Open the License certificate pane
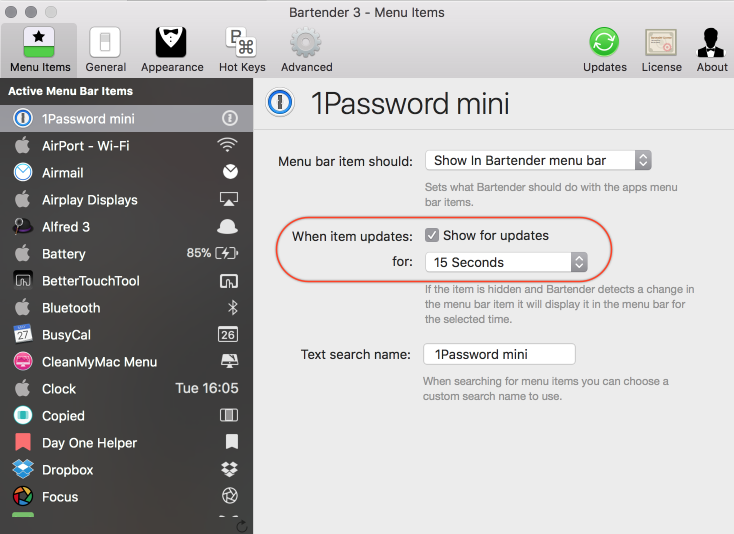 tap(661, 50)
